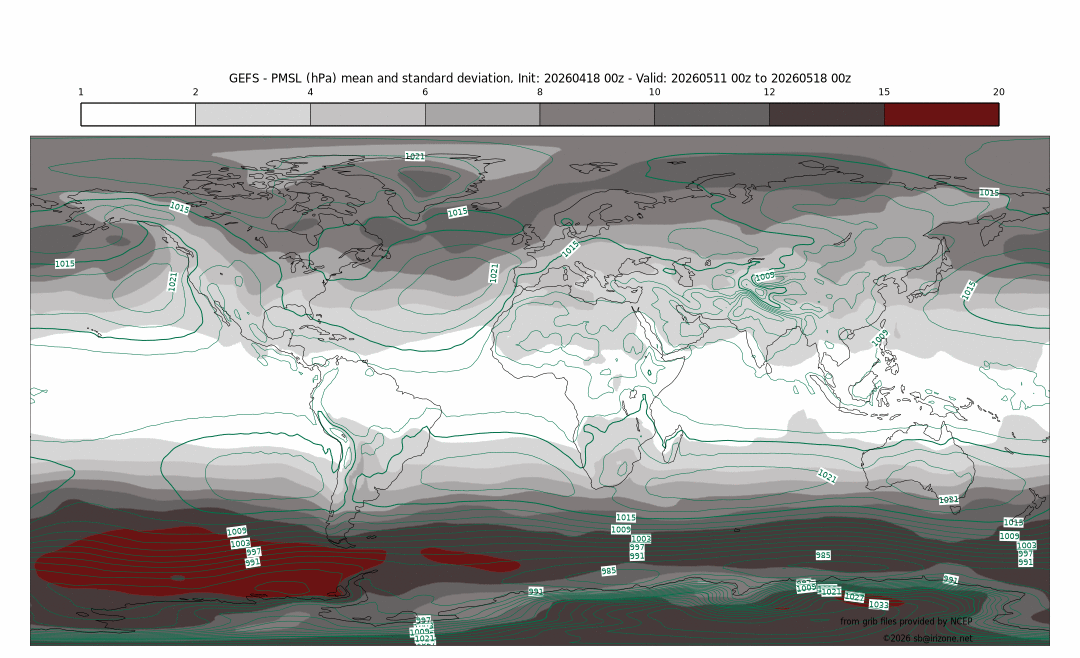Click the 'from grib files provided by NCEP' credit
Image resolution: width=1080 pixels, height=658 pixels.
pyautogui.click(x=905, y=621)
